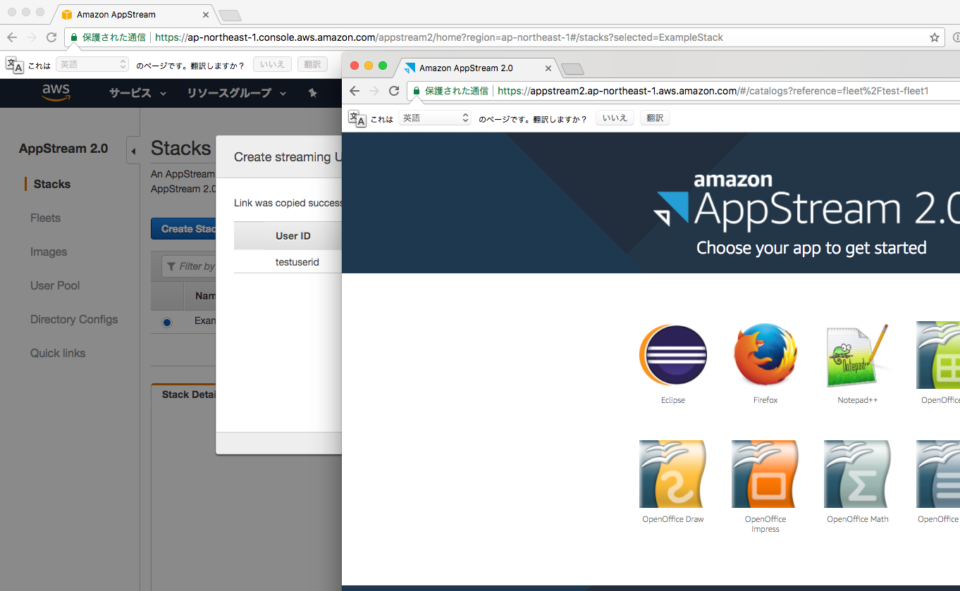Bookmark the console page using the star icon
960x591 pixels.
(x=933, y=36)
